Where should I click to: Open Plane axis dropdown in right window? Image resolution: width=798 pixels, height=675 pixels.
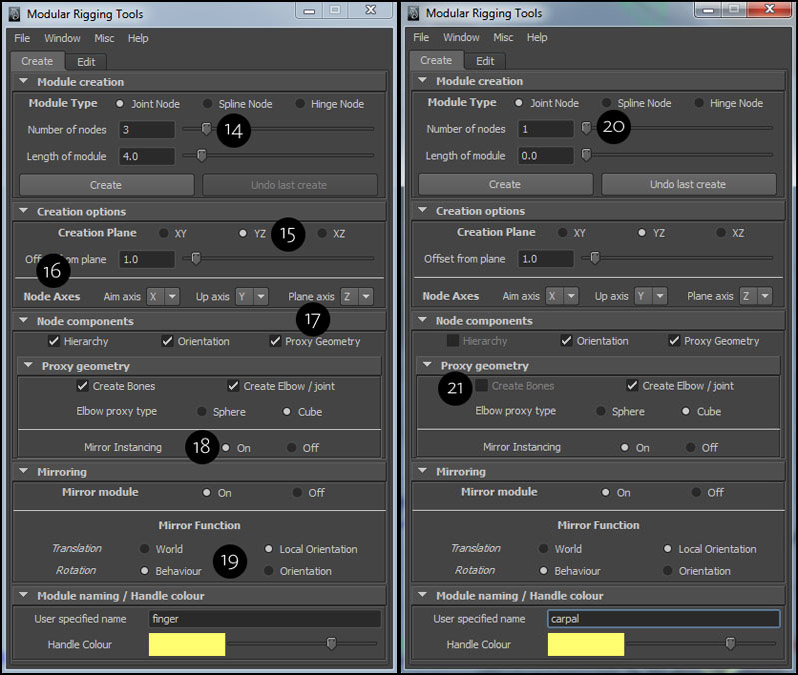pyautogui.click(x=756, y=296)
